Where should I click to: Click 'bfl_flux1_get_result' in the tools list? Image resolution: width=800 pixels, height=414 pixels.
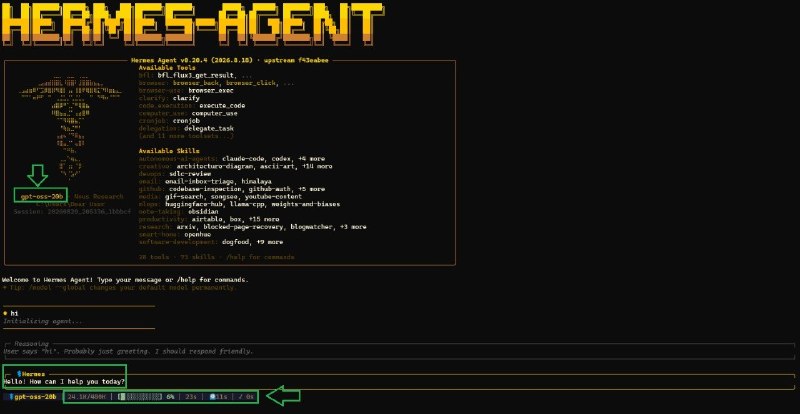[195, 76]
